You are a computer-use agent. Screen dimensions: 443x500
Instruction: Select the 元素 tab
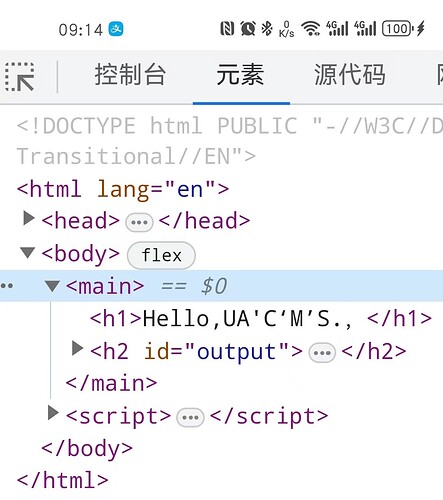[240, 75]
